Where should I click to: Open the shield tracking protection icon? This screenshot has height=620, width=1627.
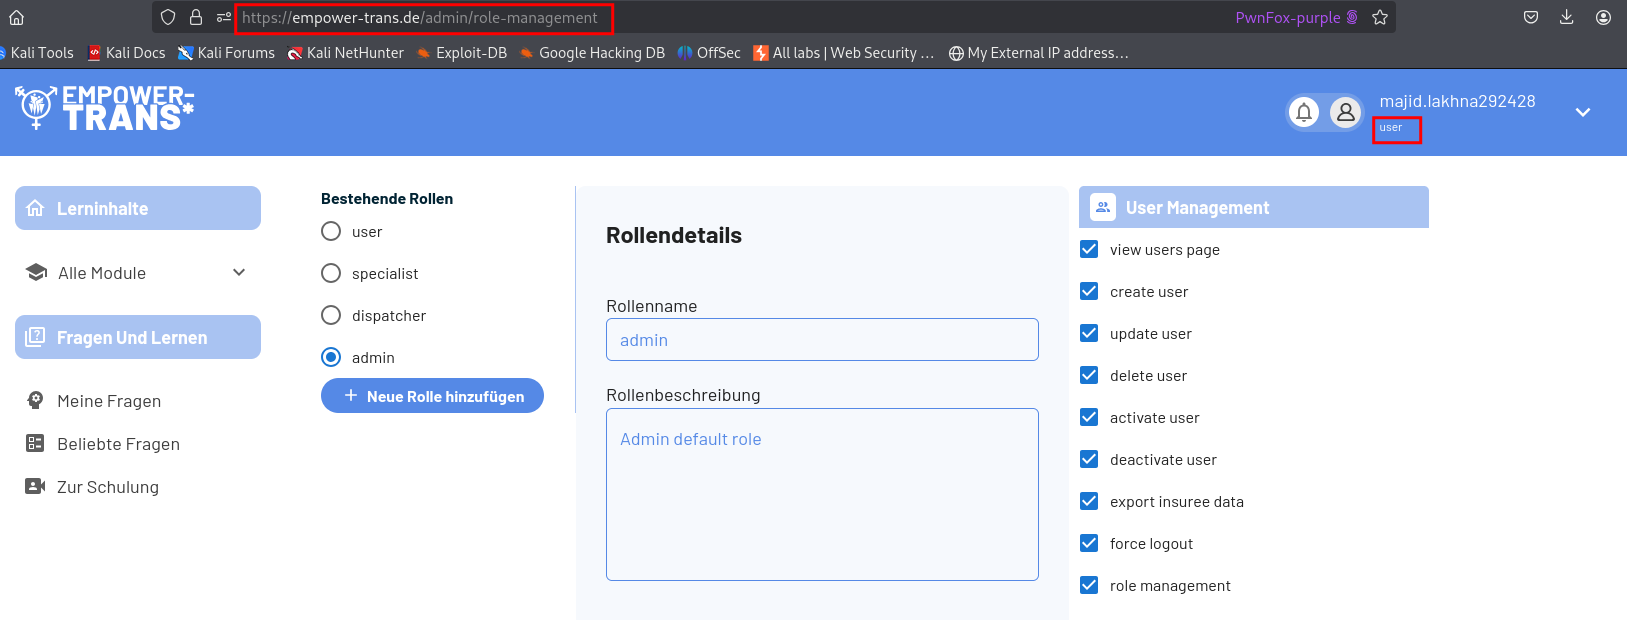[168, 17]
